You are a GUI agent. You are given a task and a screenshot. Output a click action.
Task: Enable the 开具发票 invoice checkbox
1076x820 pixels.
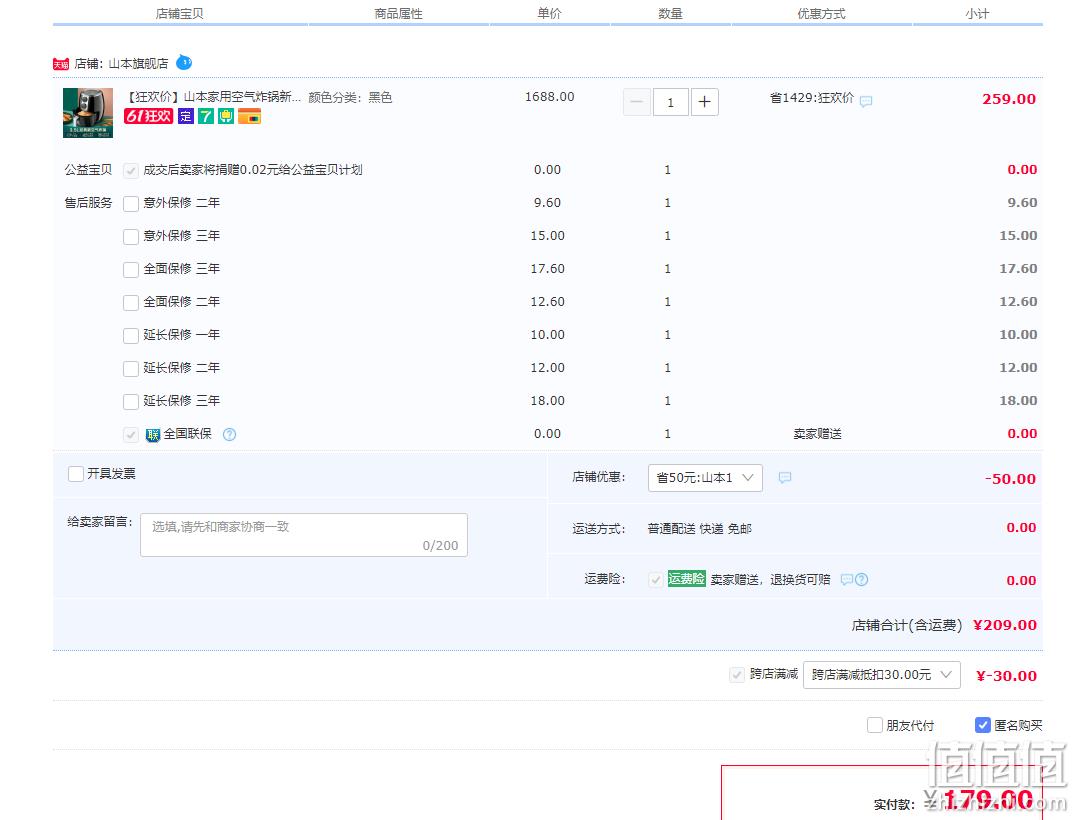[x=75, y=473]
